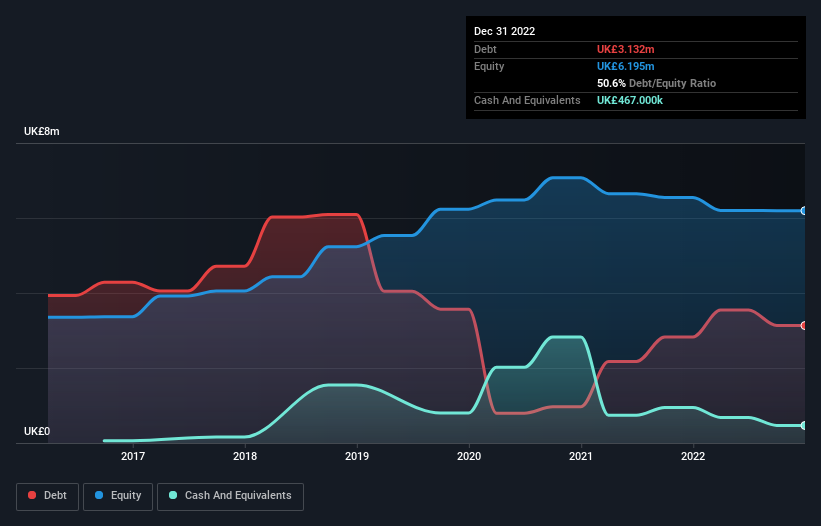Screen dimensions: 821x526
Task: Click the UK£467.000k cash value
Action: [x=630, y=100]
